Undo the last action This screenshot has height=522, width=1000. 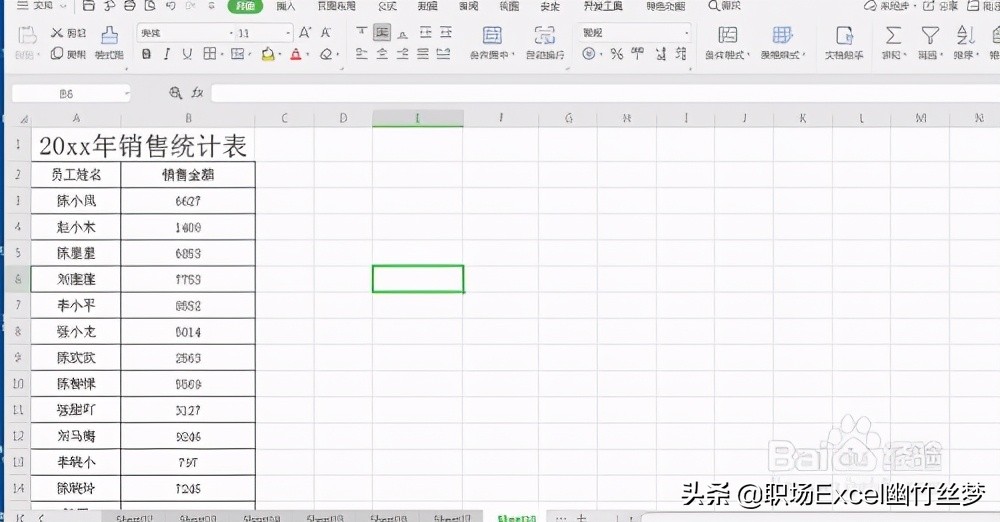click(170, 6)
